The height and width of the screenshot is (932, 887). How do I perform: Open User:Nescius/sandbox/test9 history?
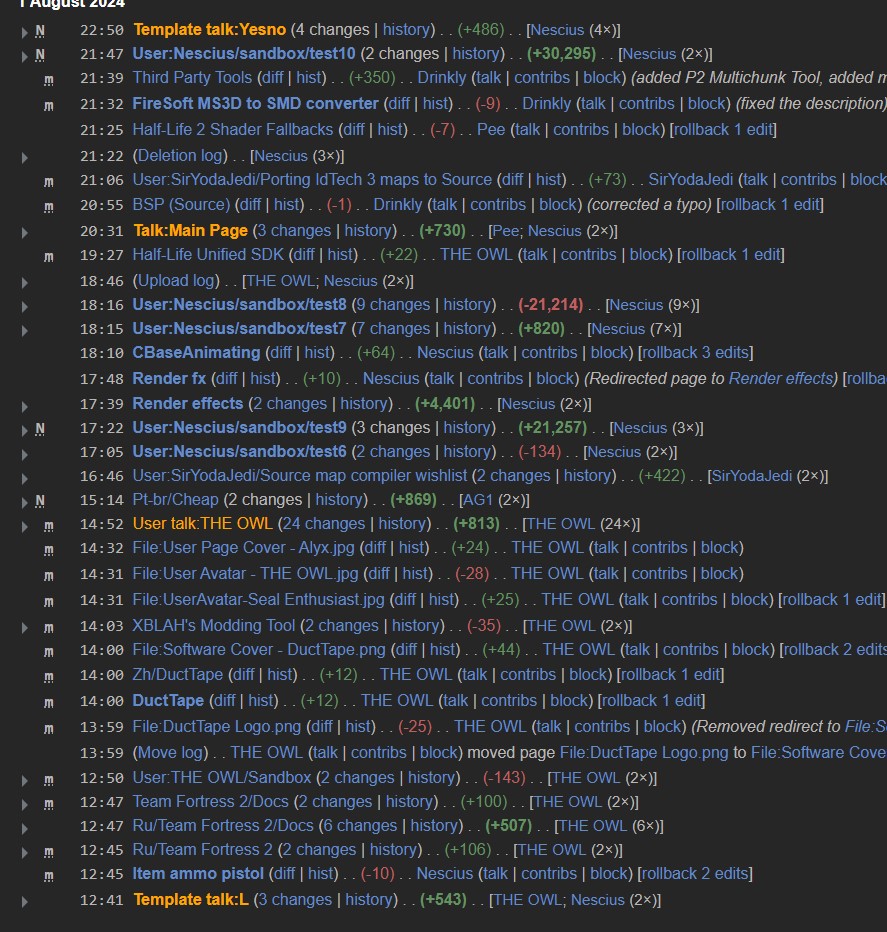[x=467, y=427]
